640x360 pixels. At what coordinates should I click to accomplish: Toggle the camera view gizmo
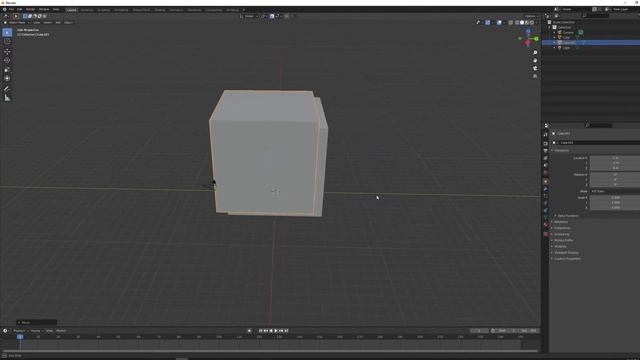pos(535,68)
